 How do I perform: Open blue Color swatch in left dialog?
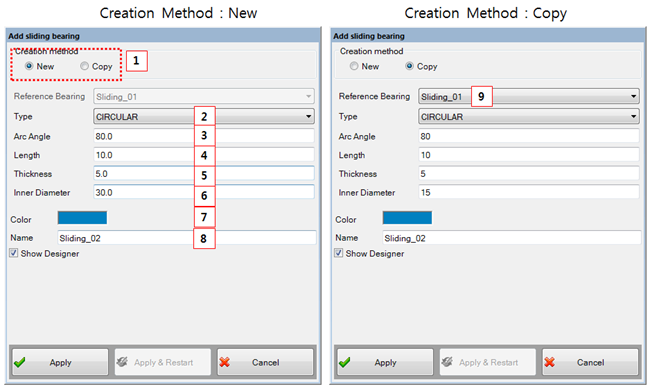point(82,218)
